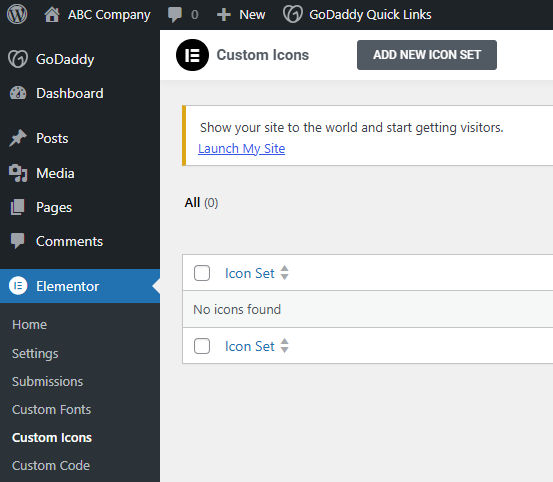This screenshot has width=553, height=482.
Task: Click the Elementor logo beside Custom Icons heading
Action: click(192, 55)
